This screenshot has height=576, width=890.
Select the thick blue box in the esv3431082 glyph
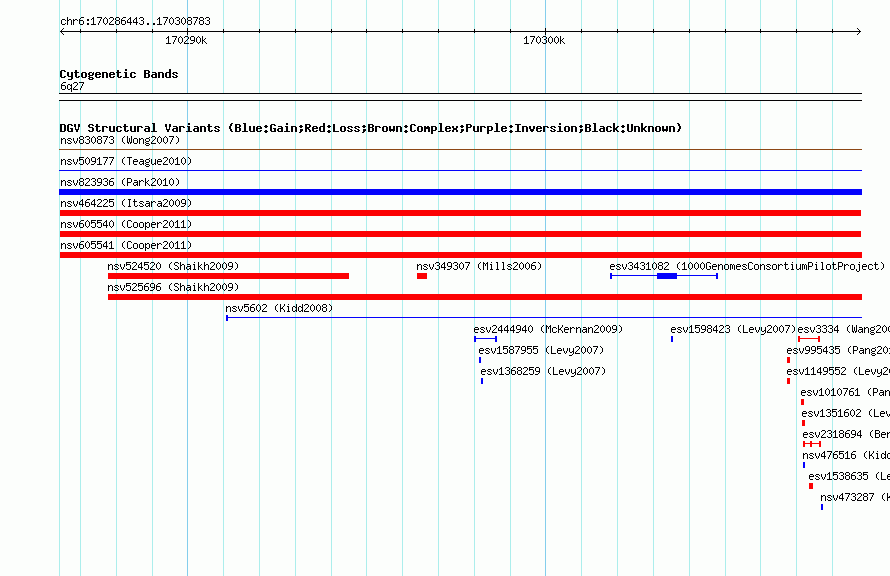pos(667,276)
